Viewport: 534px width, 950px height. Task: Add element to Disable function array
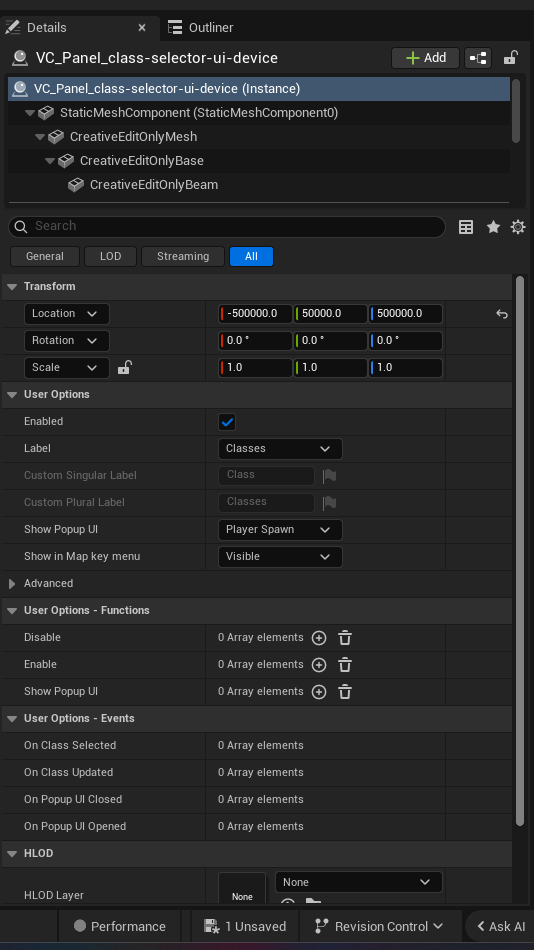pyautogui.click(x=319, y=638)
